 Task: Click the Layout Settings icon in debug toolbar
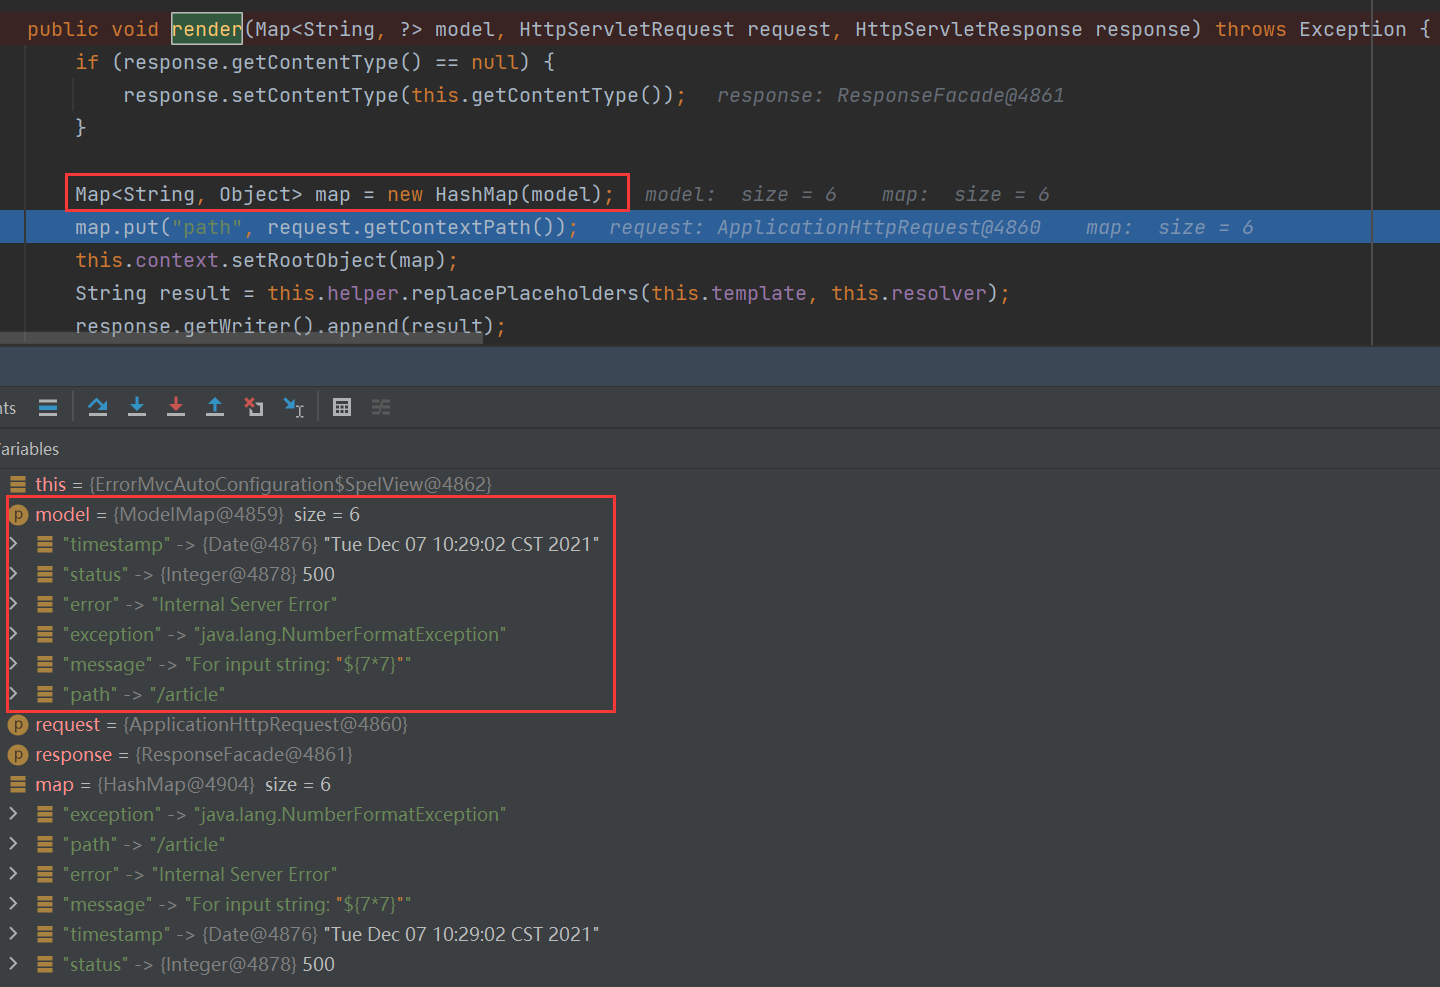(380, 406)
